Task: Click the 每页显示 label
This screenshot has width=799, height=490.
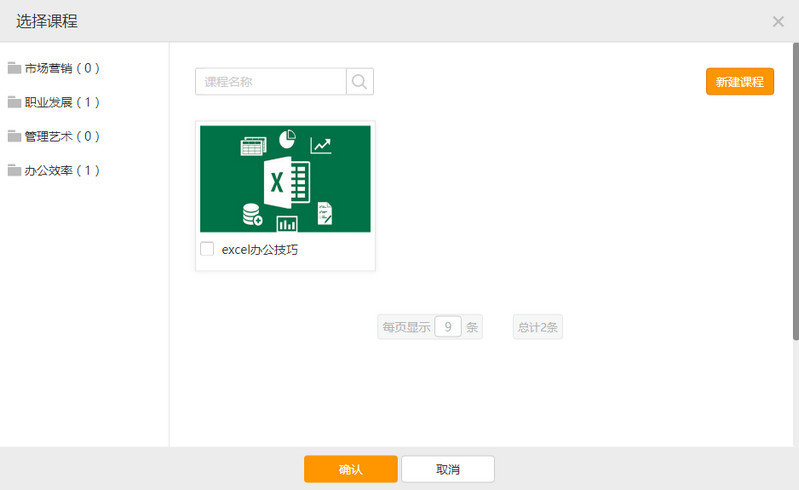Action: coord(406,327)
